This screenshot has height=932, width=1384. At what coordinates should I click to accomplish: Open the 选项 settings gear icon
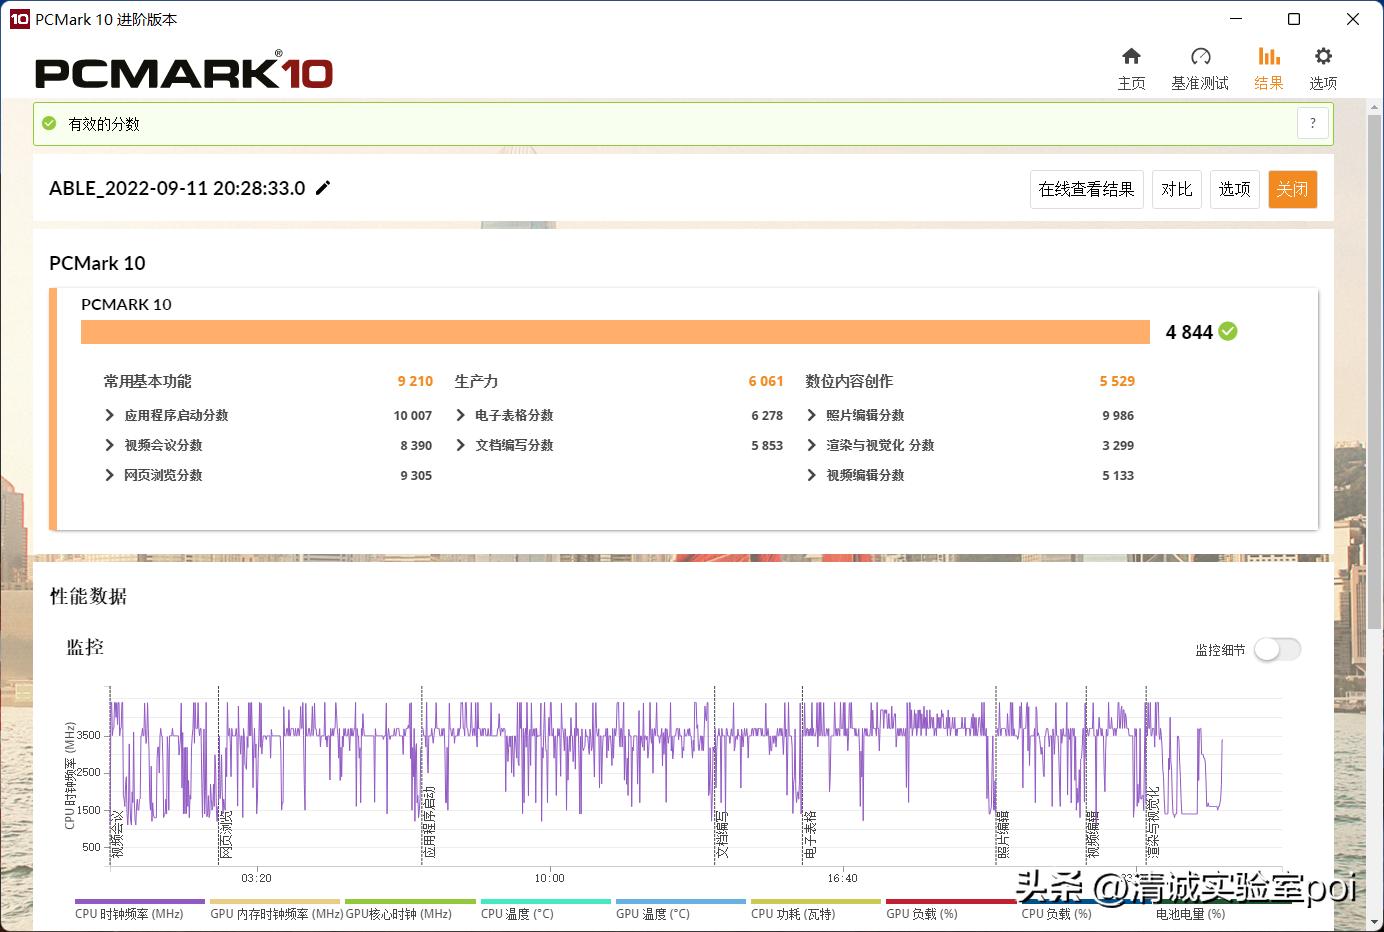1323,56
